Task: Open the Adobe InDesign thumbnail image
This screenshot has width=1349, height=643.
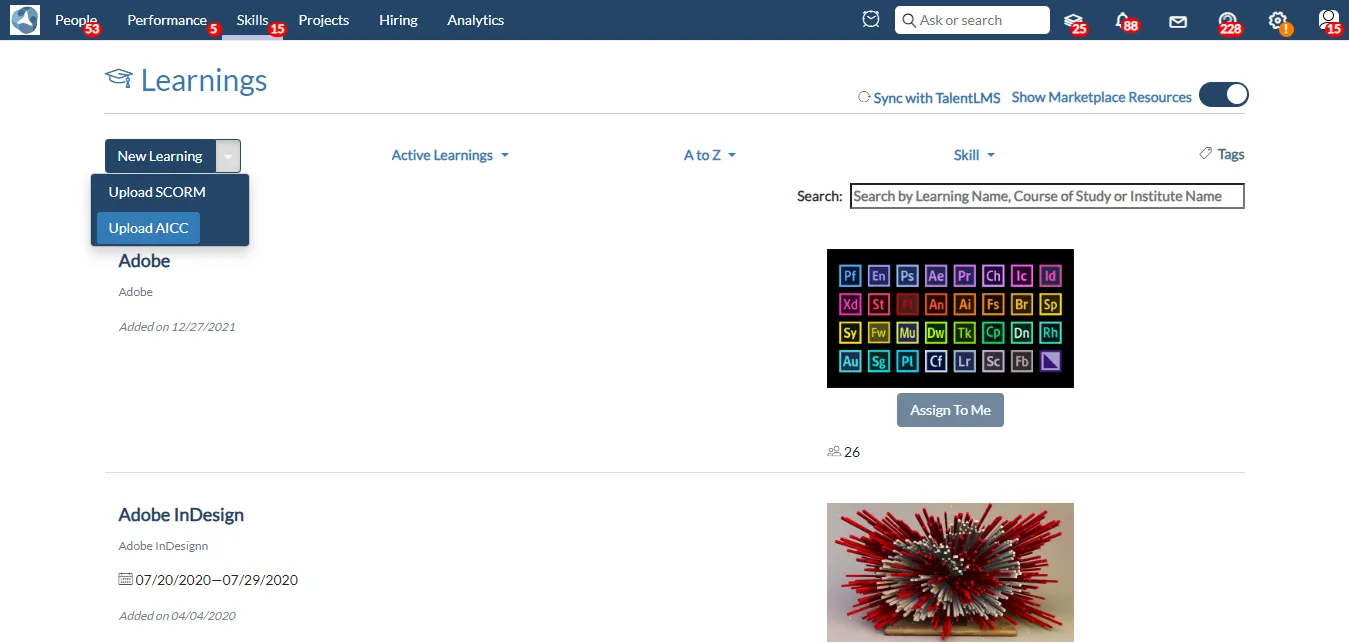Action: [x=950, y=572]
